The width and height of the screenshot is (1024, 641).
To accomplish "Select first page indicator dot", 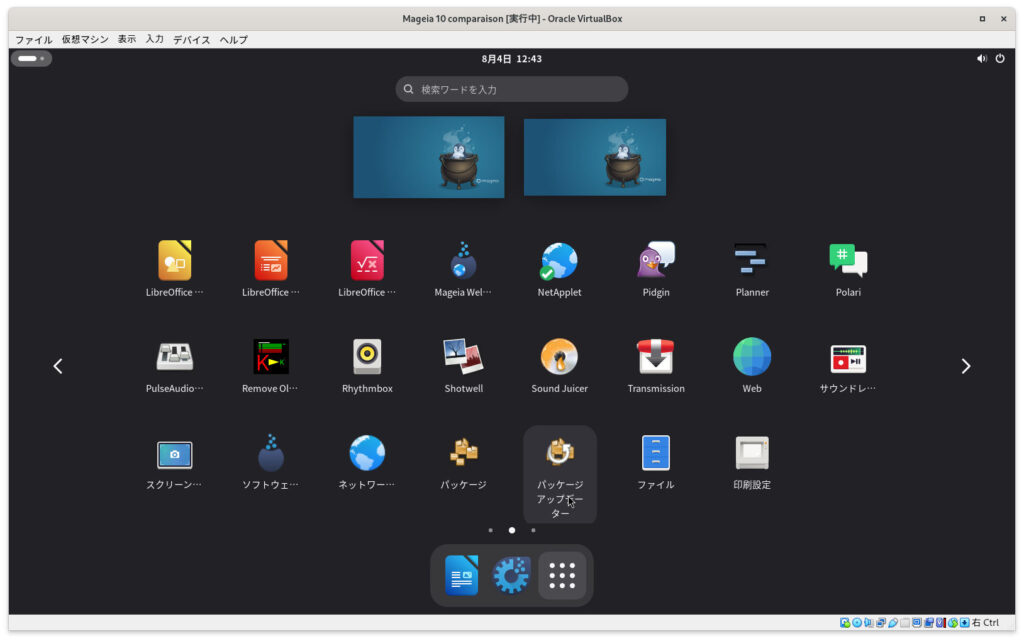I will pos(490,531).
